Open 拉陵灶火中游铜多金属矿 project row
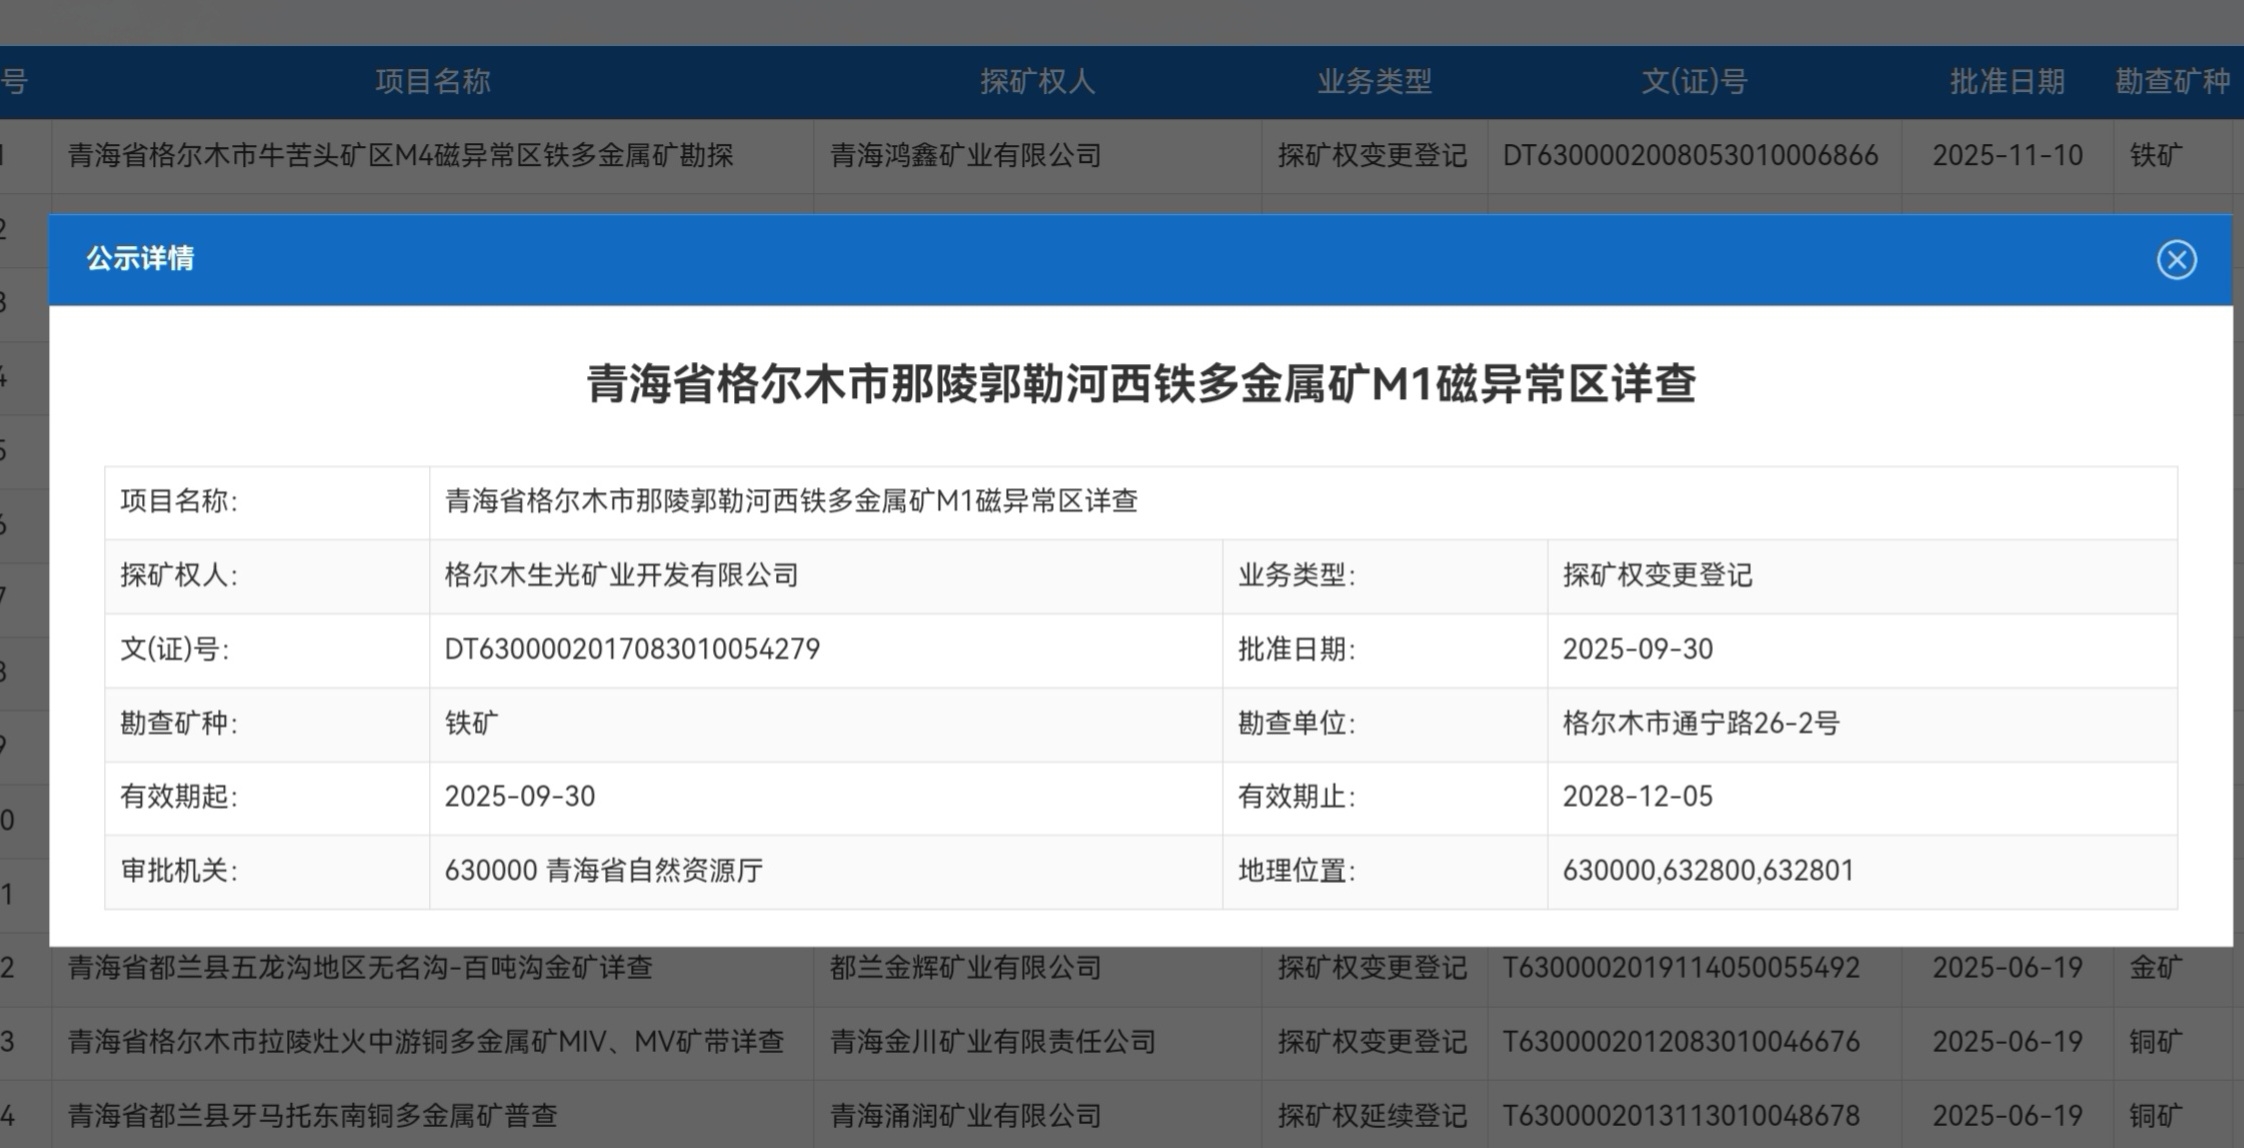This screenshot has height=1148, width=2244. tap(426, 1042)
